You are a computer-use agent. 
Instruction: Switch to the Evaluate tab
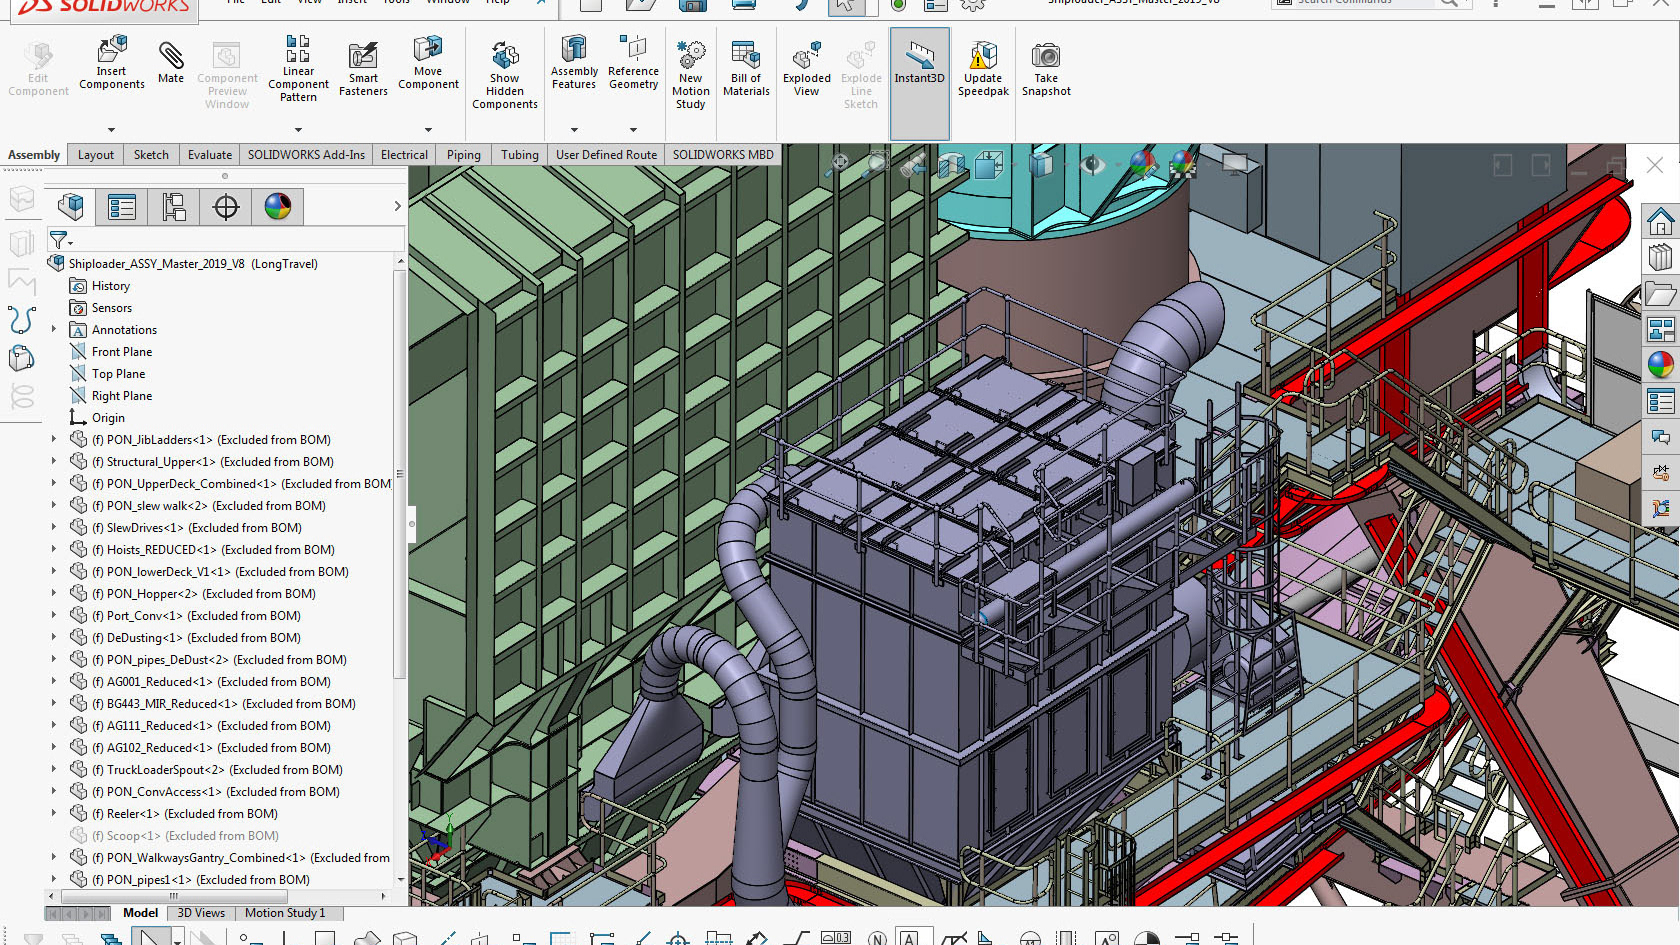coord(210,154)
